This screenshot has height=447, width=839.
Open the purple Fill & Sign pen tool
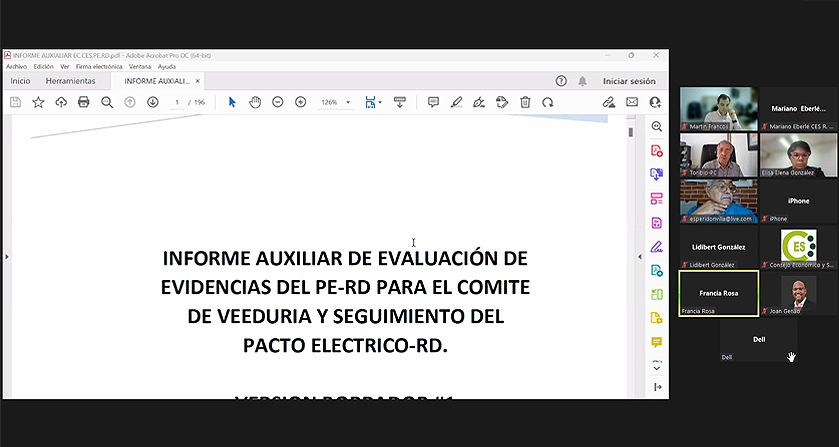pyautogui.click(x=657, y=247)
